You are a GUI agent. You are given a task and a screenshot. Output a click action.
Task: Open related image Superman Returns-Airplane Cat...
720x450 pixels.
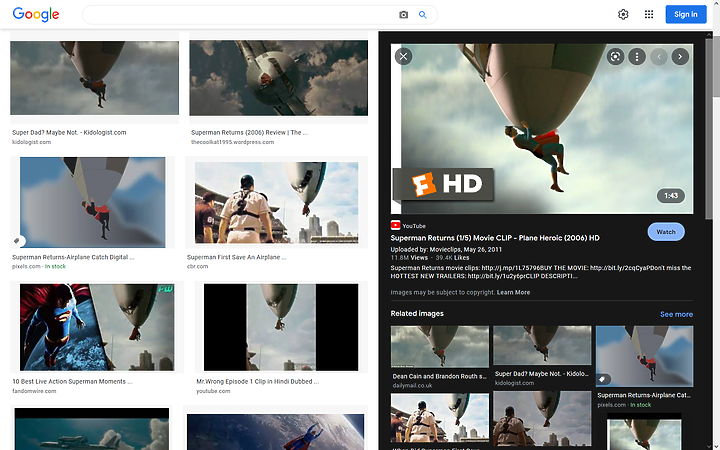644,356
